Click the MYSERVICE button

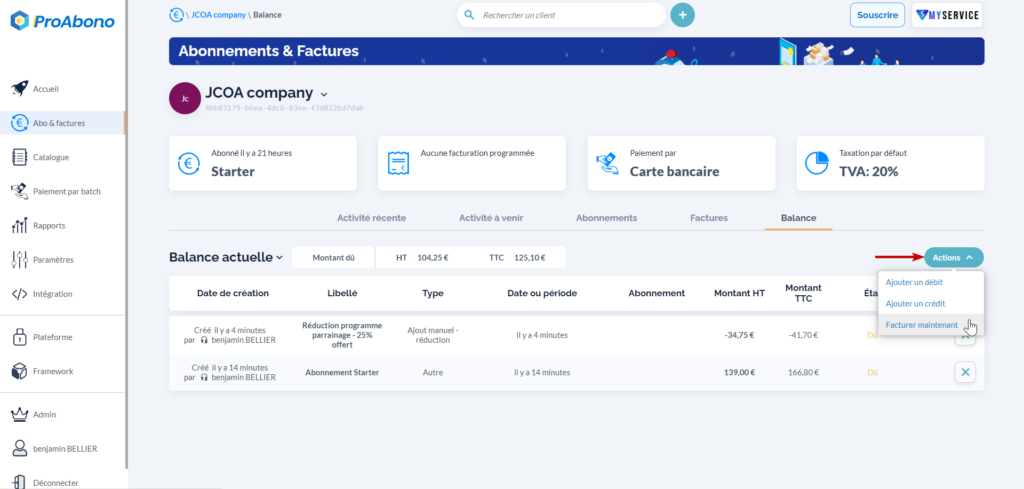coord(948,15)
